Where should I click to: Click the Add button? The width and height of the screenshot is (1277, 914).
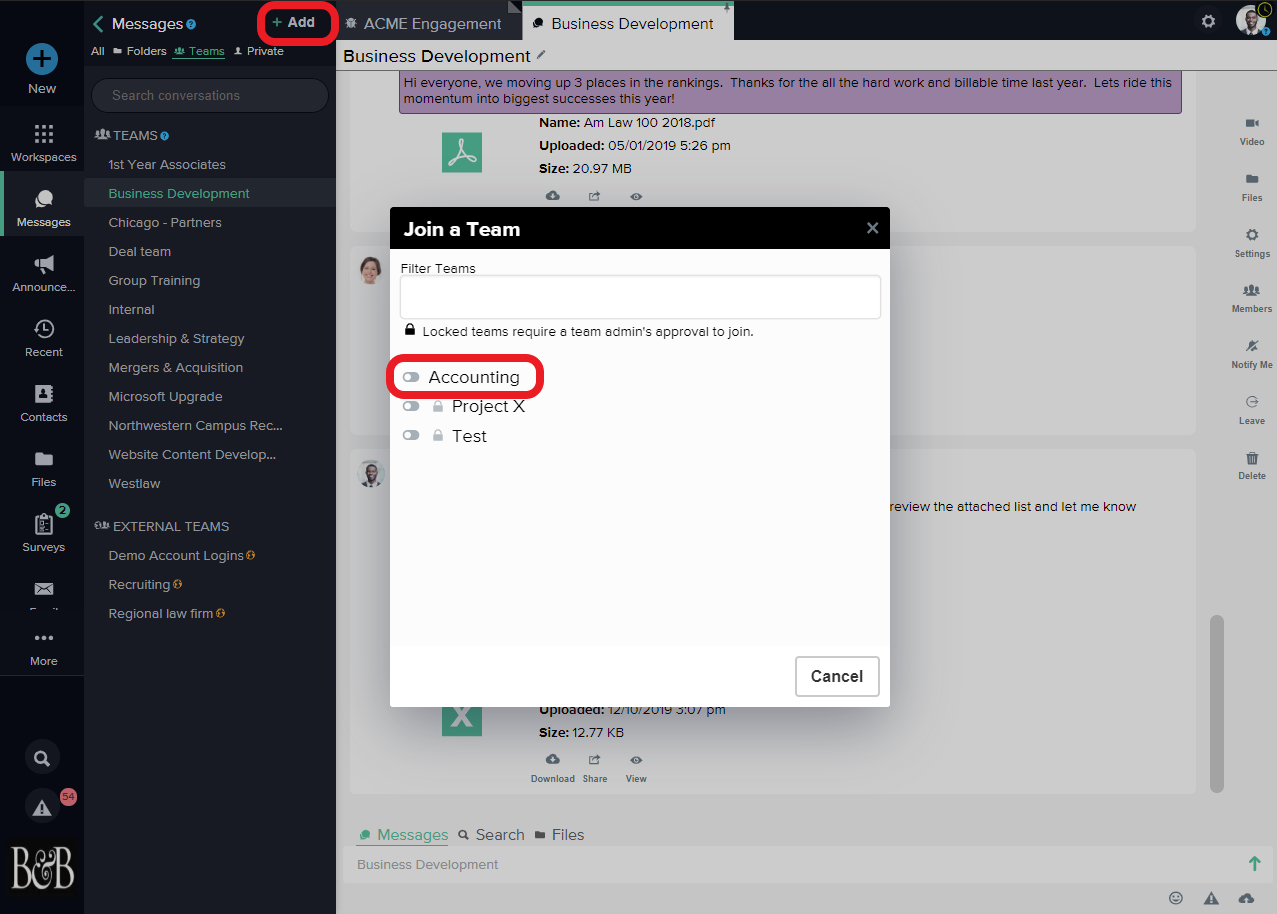pyautogui.click(x=294, y=22)
